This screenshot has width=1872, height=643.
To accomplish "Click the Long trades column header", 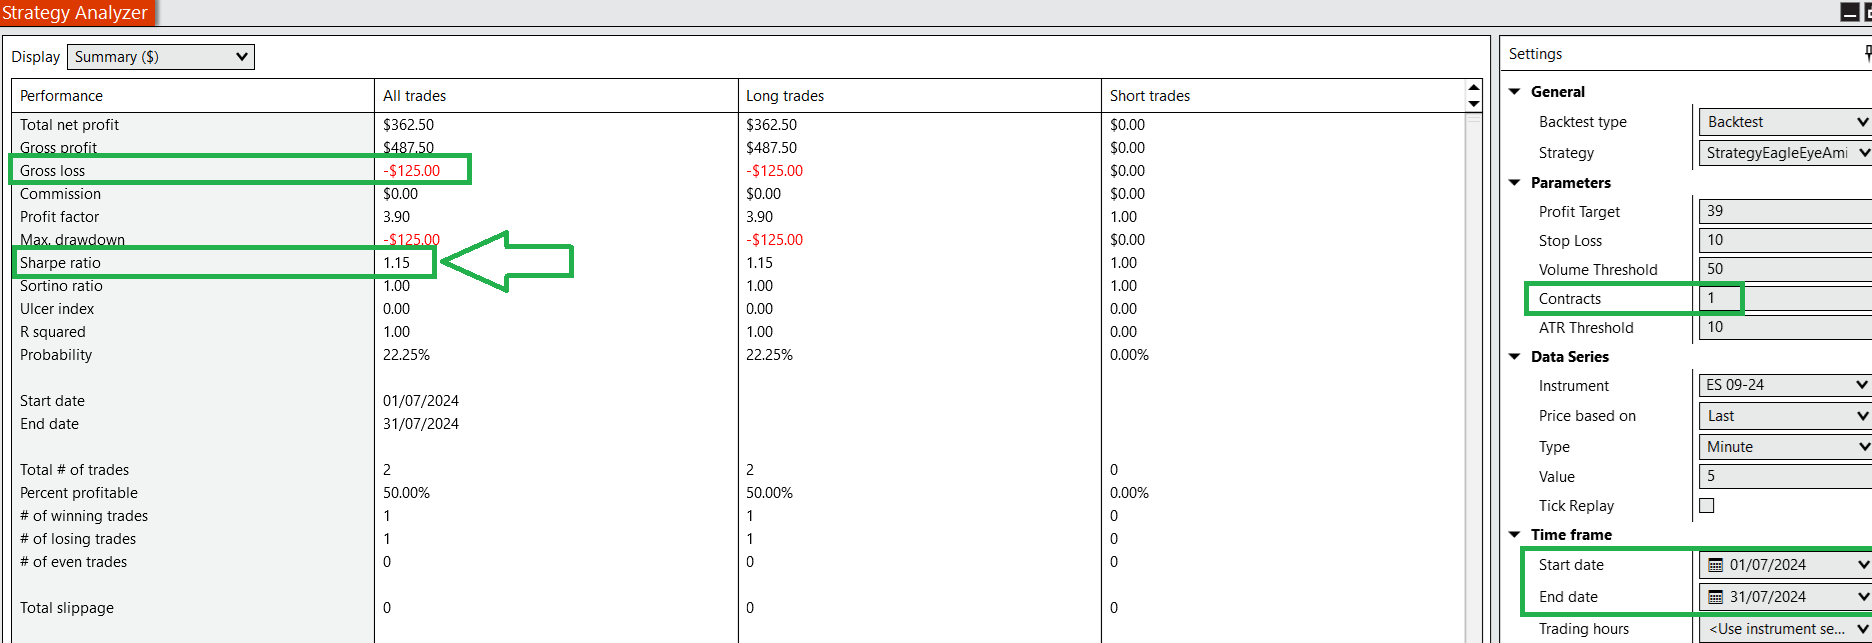I will [x=785, y=96].
